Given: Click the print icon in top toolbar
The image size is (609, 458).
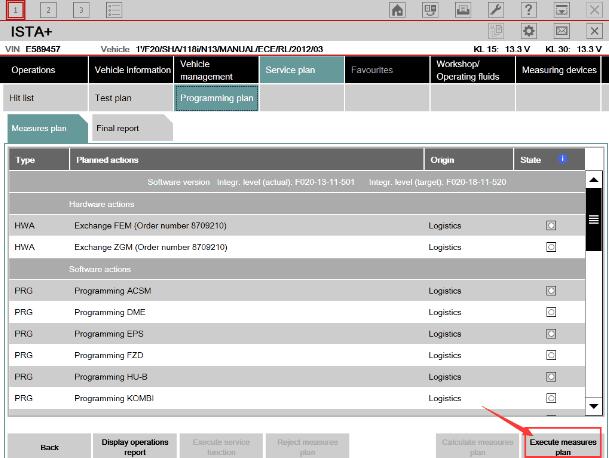Looking at the screenshot, I should [463, 10].
